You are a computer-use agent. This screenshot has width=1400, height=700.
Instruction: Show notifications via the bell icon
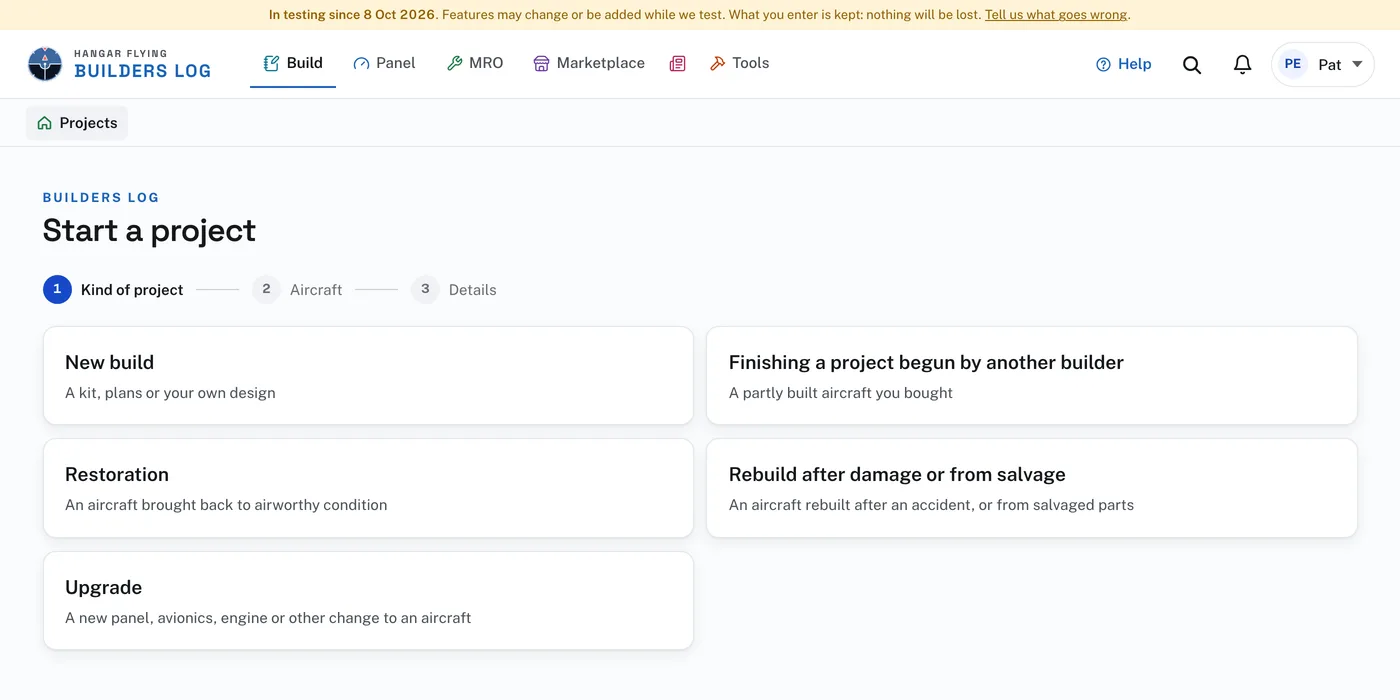point(1242,64)
